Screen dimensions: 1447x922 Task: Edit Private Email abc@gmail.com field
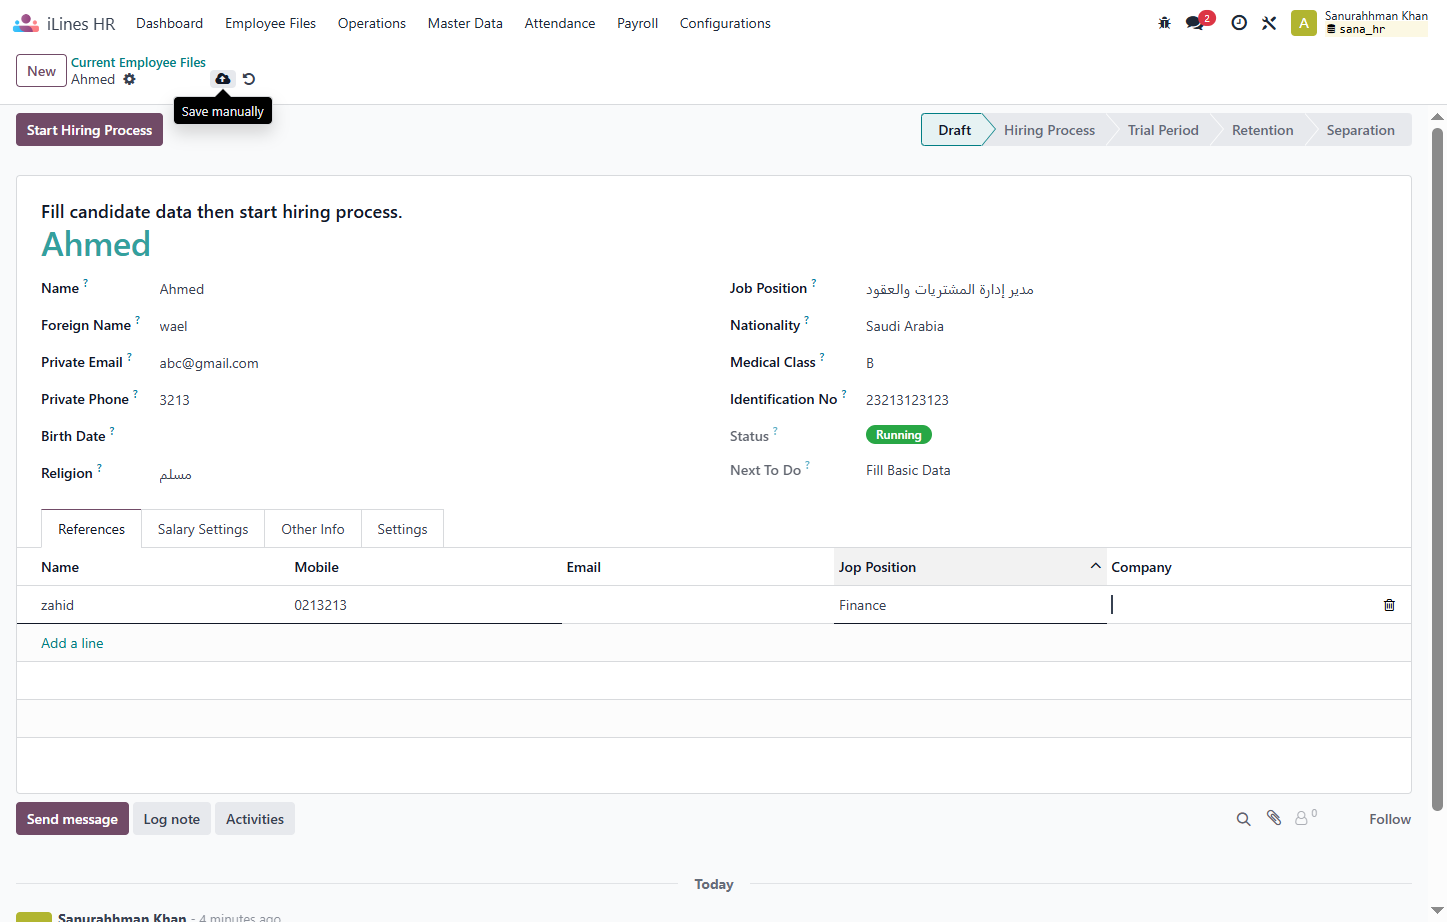[428, 363]
